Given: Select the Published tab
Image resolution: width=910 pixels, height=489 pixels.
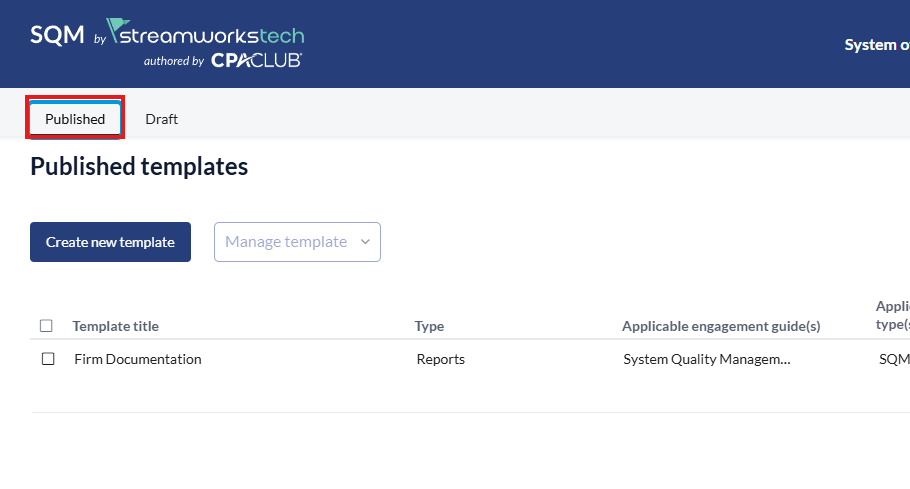Looking at the screenshot, I should pyautogui.click(x=75, y=119).
